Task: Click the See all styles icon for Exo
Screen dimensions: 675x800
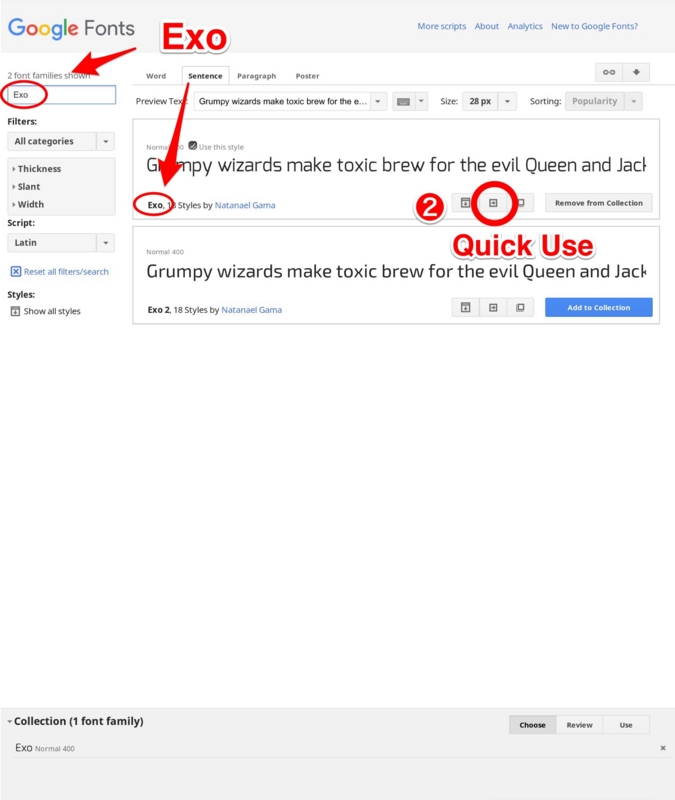Action: pyautogui.click(x=465, y=203)
